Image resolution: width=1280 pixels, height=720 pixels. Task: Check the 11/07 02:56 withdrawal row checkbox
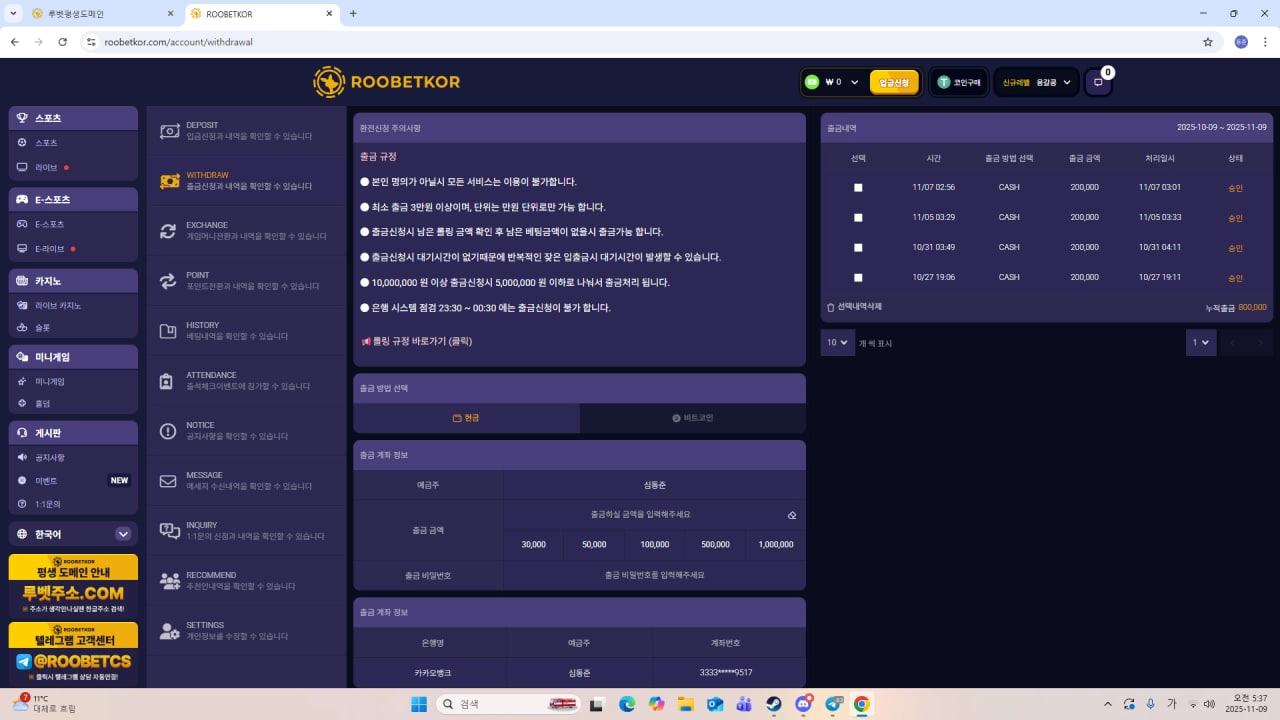coord(858,188)
